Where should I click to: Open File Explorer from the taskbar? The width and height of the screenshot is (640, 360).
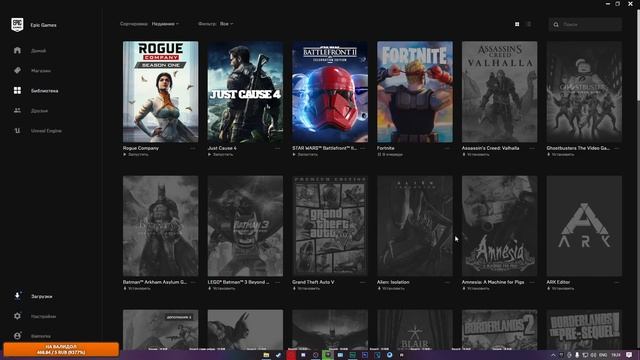pos(266,355)
